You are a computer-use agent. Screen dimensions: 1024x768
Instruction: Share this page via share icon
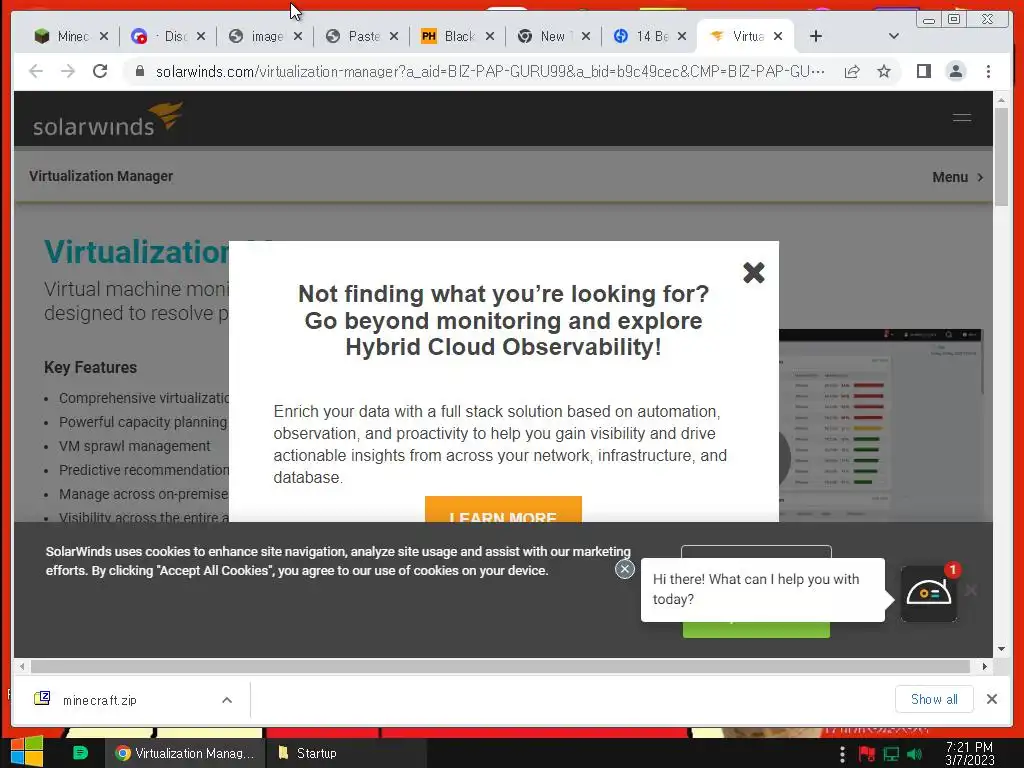(x=852, y=71)
